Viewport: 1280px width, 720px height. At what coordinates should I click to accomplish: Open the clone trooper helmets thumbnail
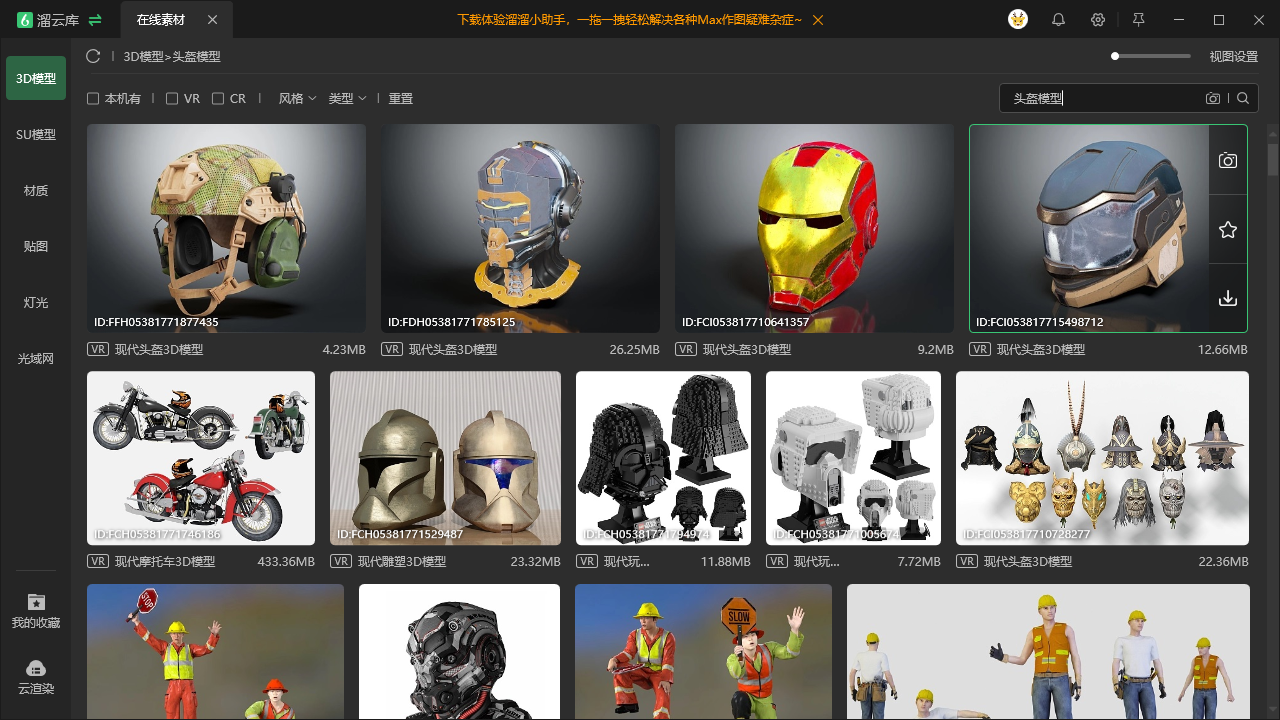446,458
